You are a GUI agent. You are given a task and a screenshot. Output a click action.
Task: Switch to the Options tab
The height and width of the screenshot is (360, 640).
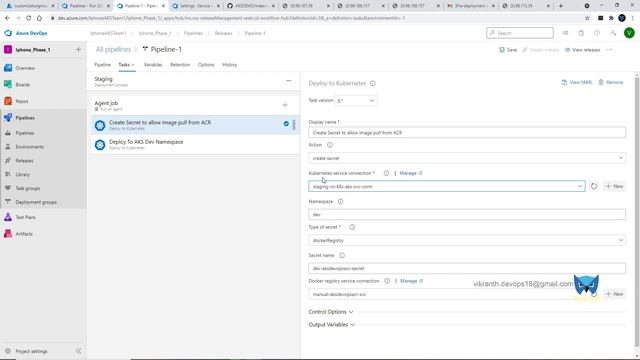(x=206, y=65)
